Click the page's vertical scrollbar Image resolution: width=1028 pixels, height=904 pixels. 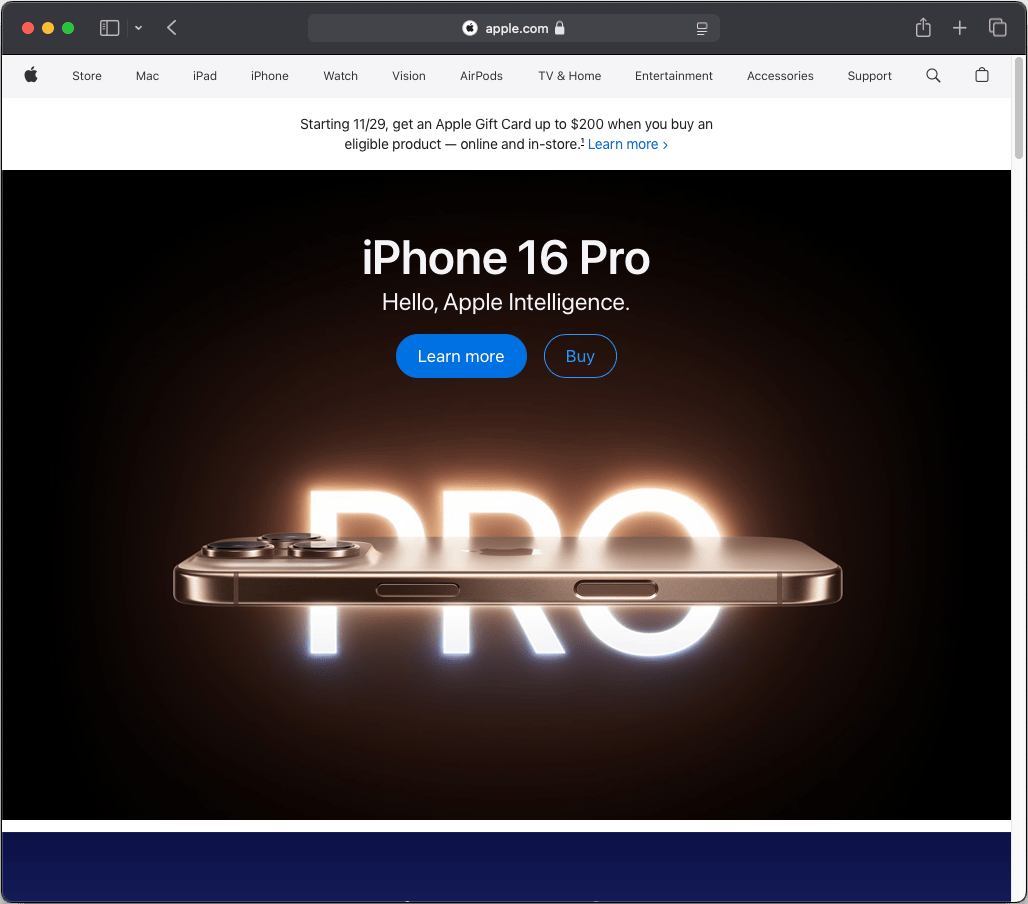click(x=1019, y=110)
